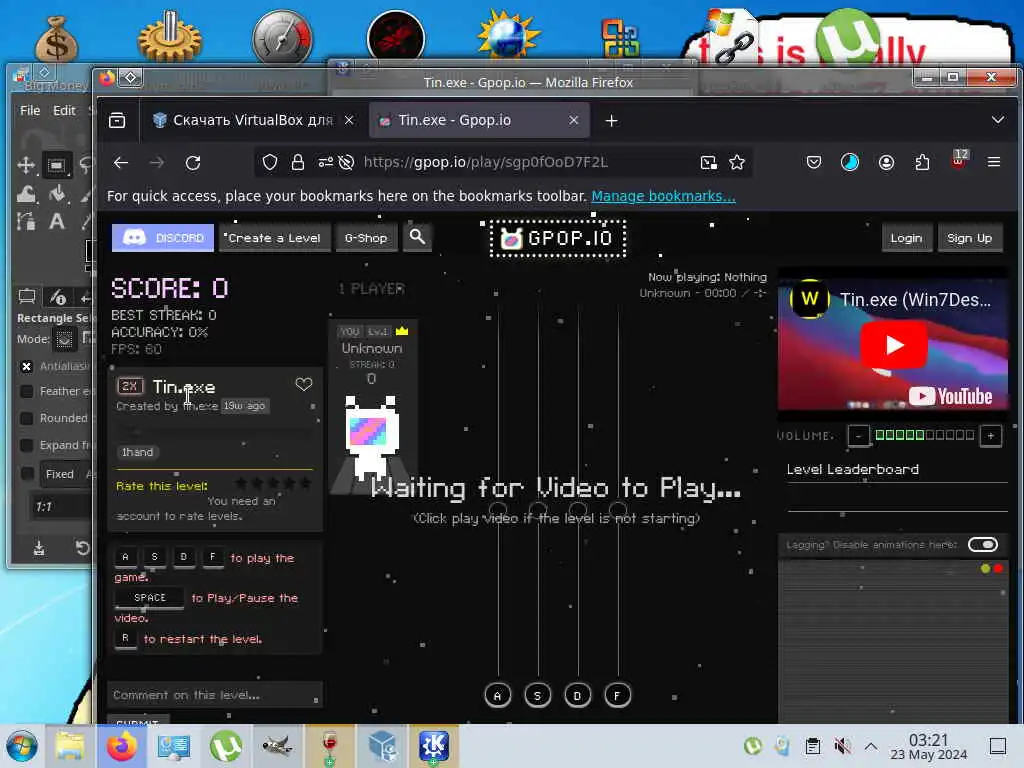This screenshot has width=1024, height=768.
Task: Click the GPOP.IO logo
Action: coord(558,238)
